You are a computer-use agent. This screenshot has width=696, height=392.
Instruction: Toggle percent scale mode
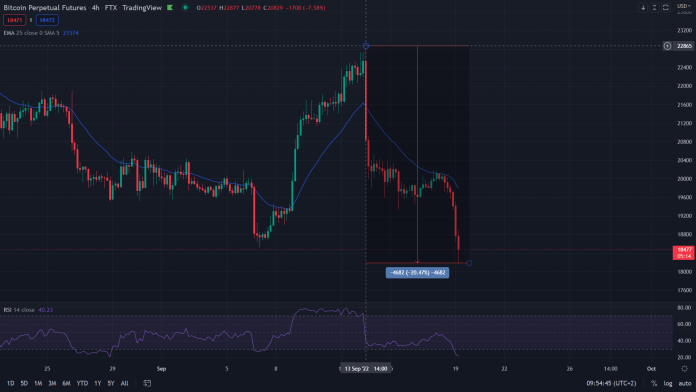tap(654, 383)
